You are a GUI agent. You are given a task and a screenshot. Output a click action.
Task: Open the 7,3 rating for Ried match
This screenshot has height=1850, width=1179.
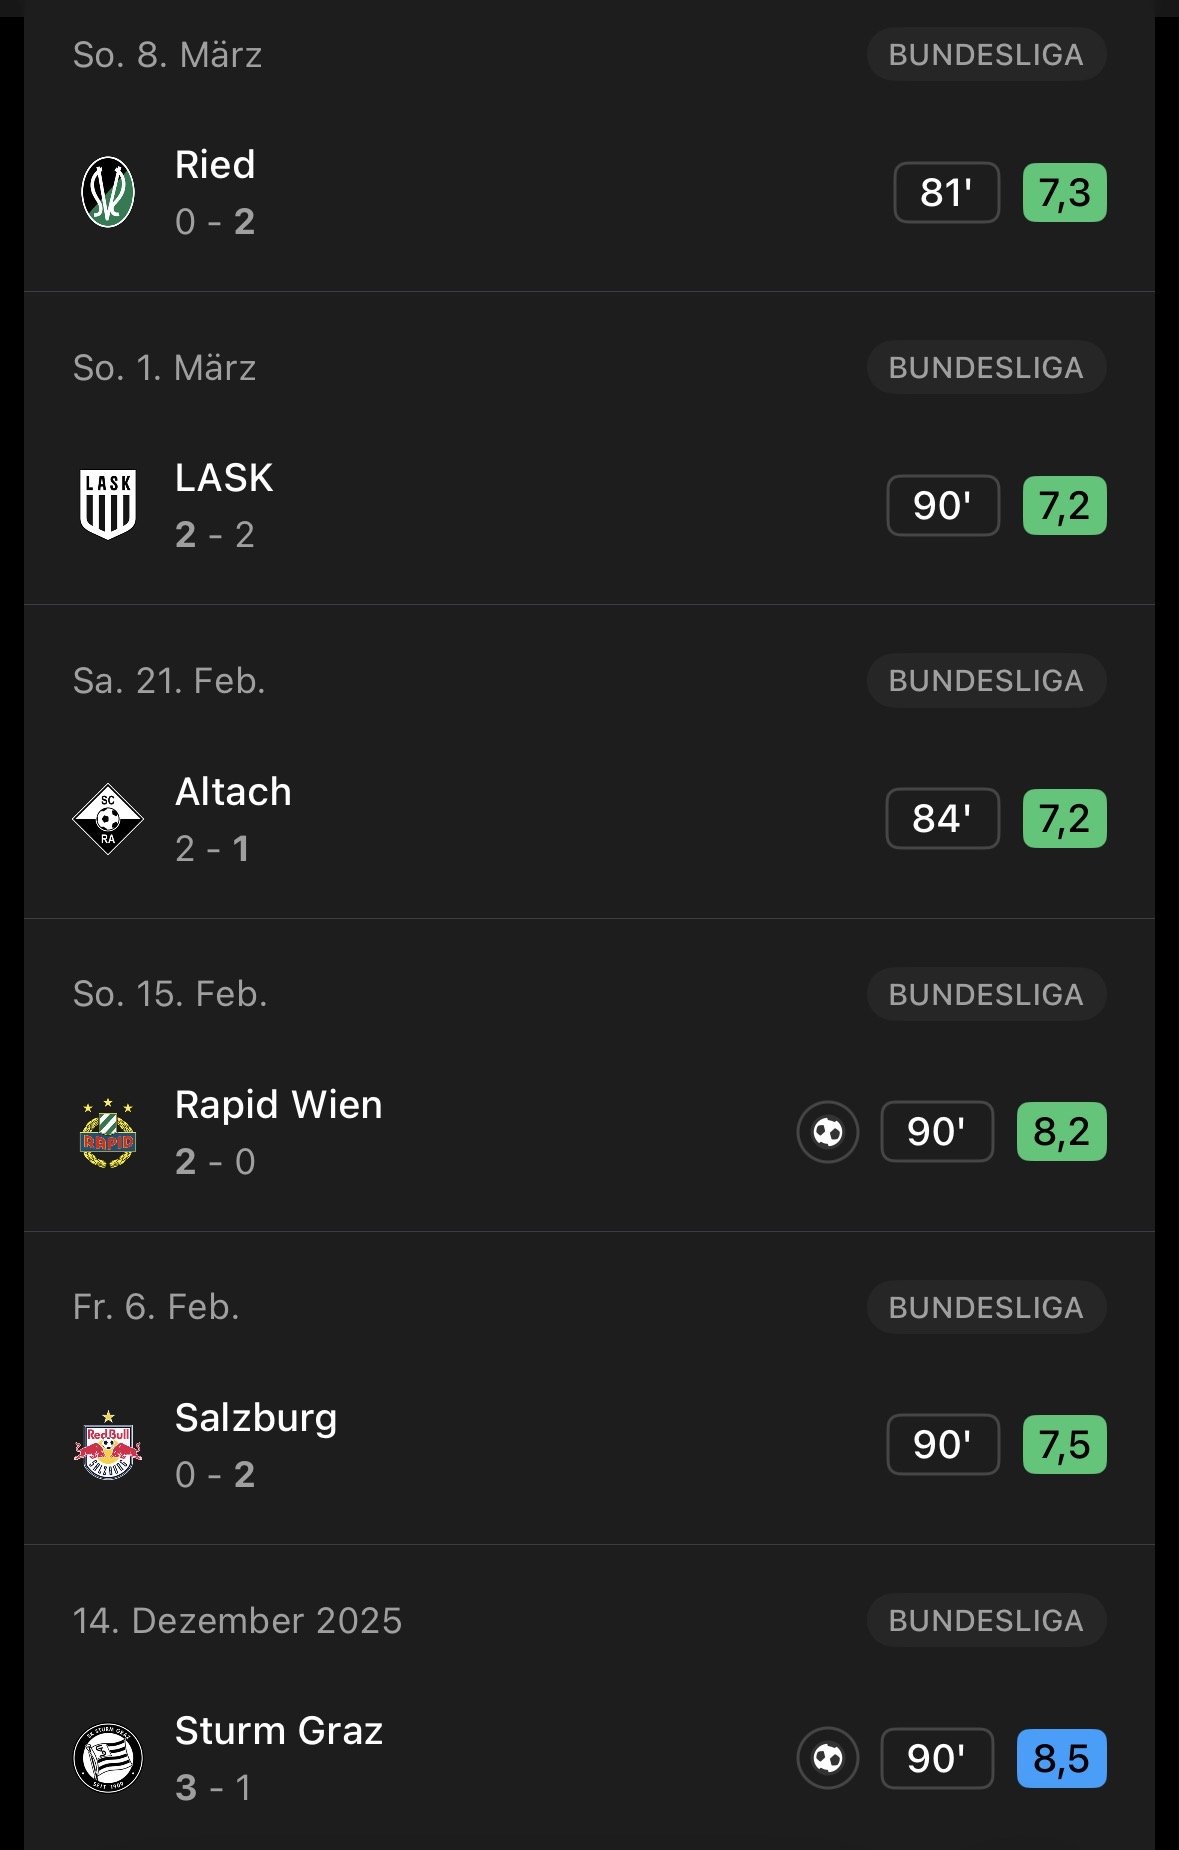(x=1064, y=192)
